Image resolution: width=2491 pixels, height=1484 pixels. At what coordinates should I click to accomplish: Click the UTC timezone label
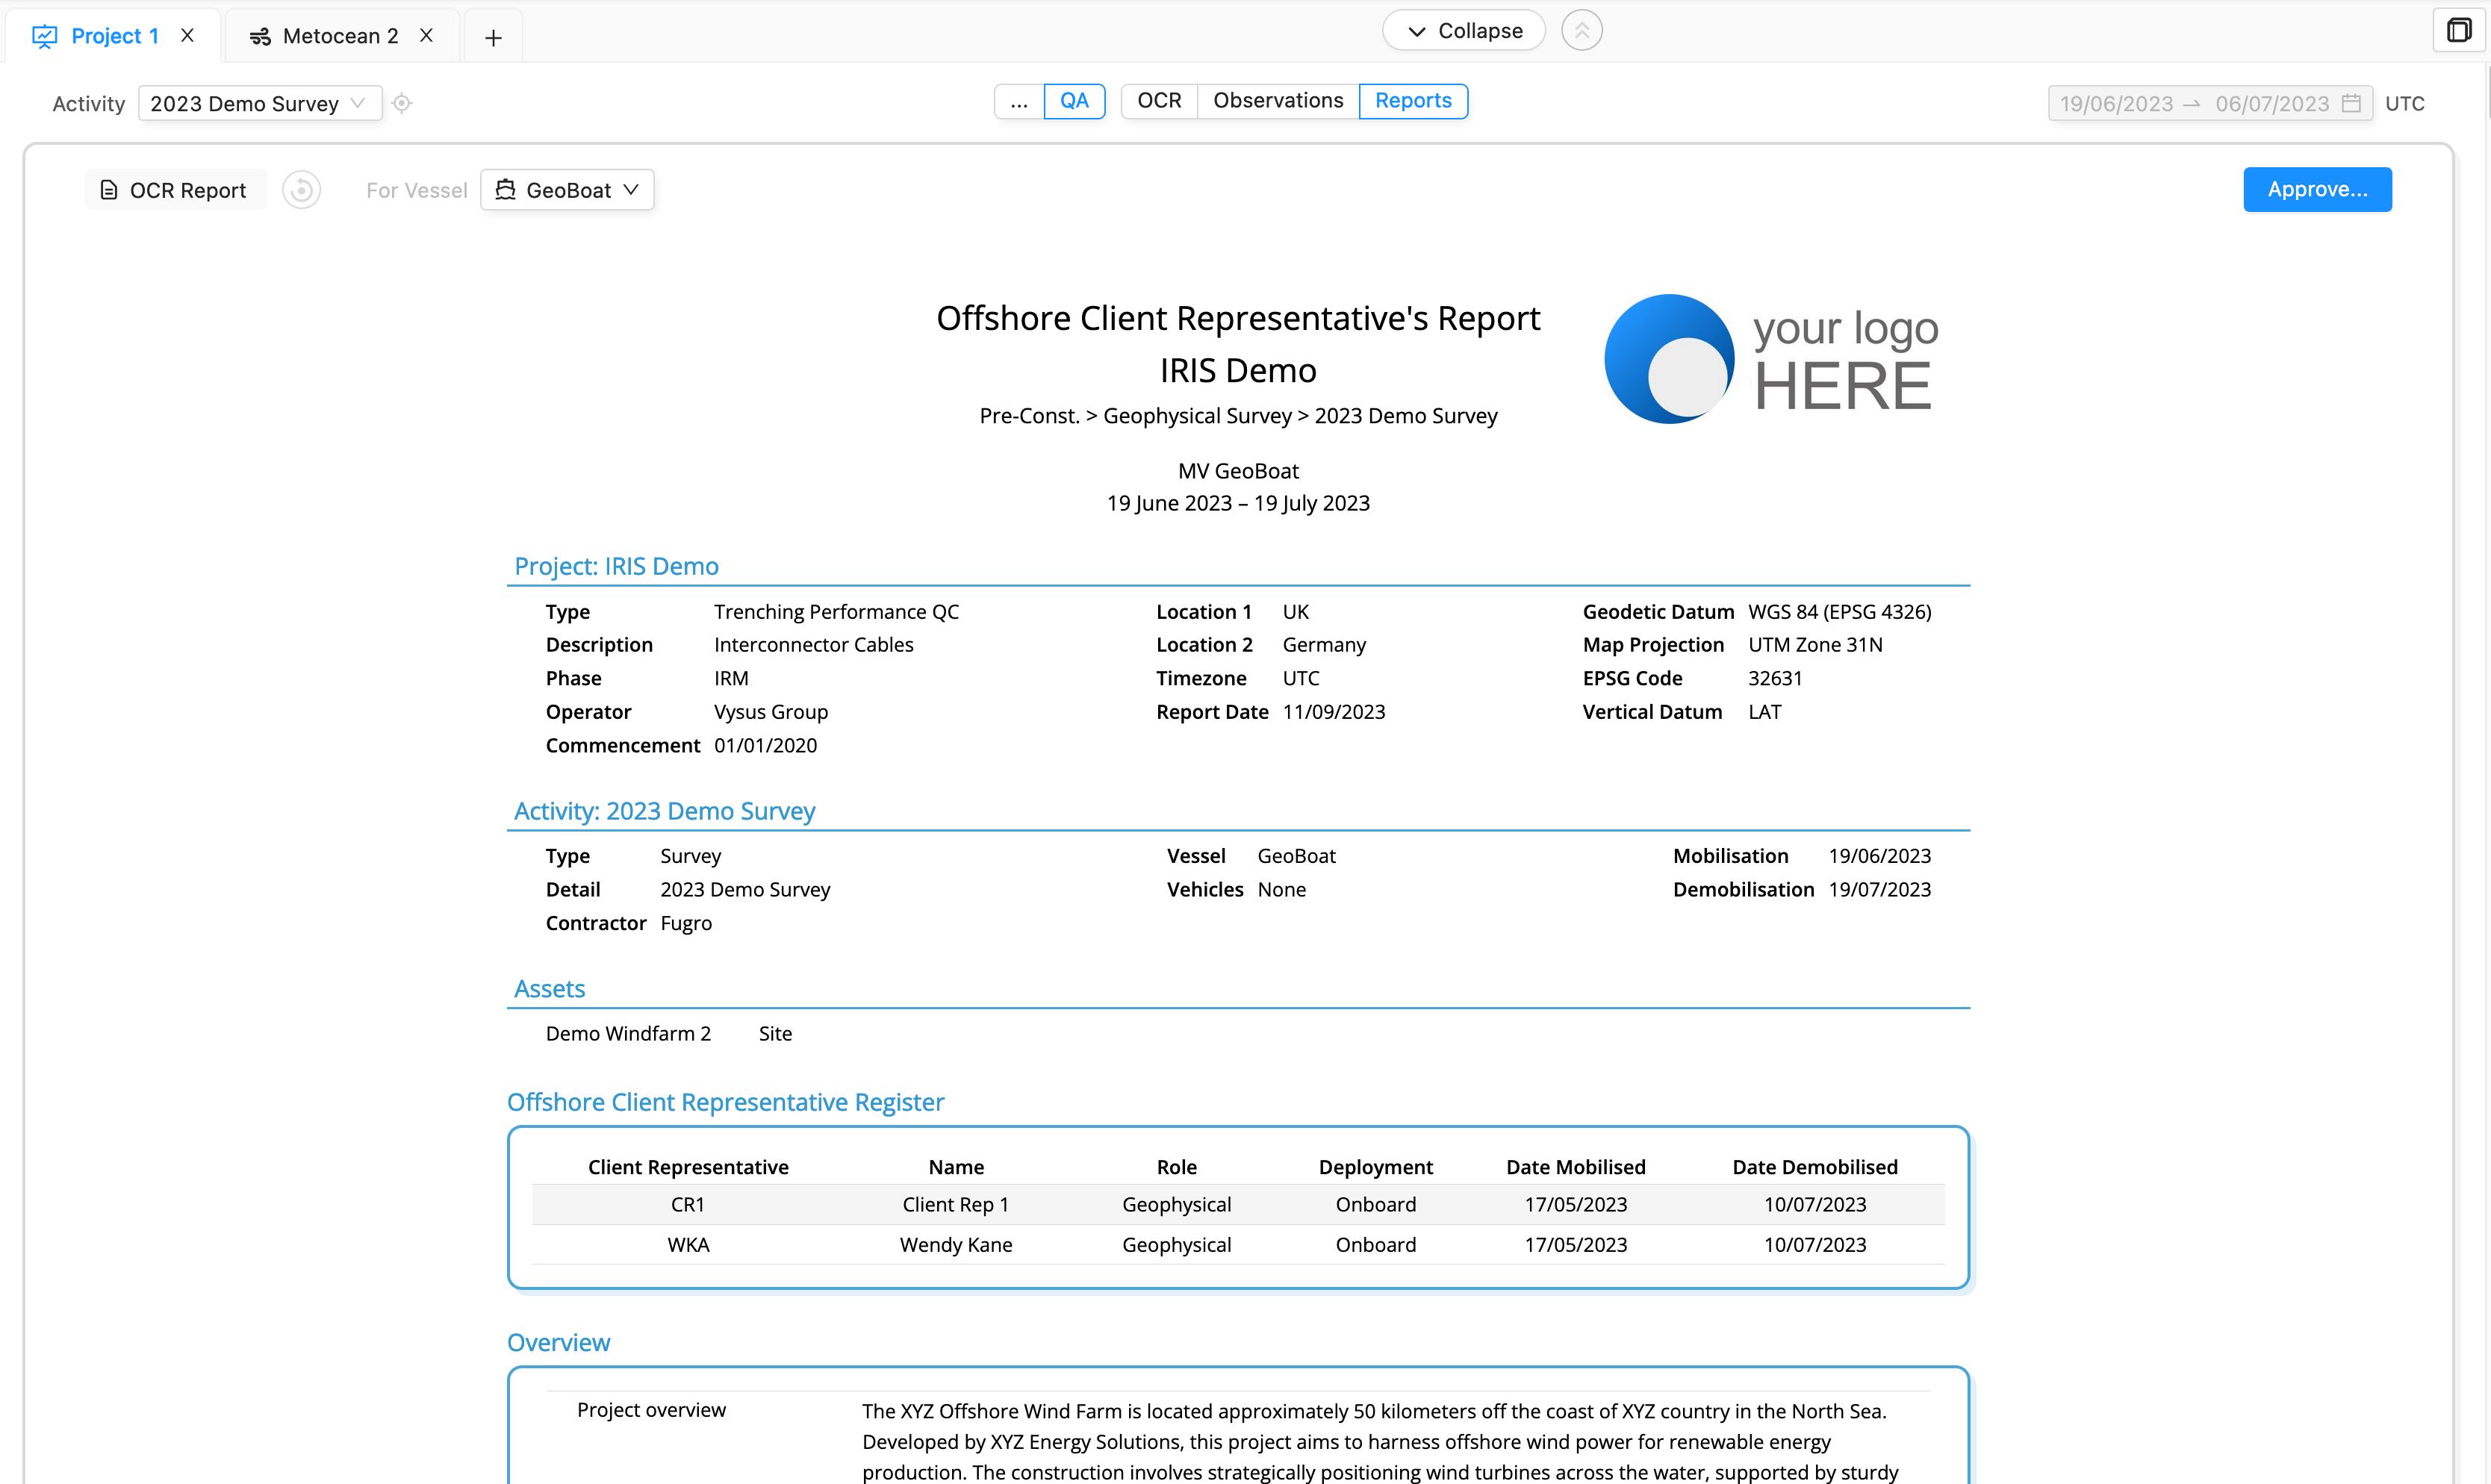[x=2404, y=104]
